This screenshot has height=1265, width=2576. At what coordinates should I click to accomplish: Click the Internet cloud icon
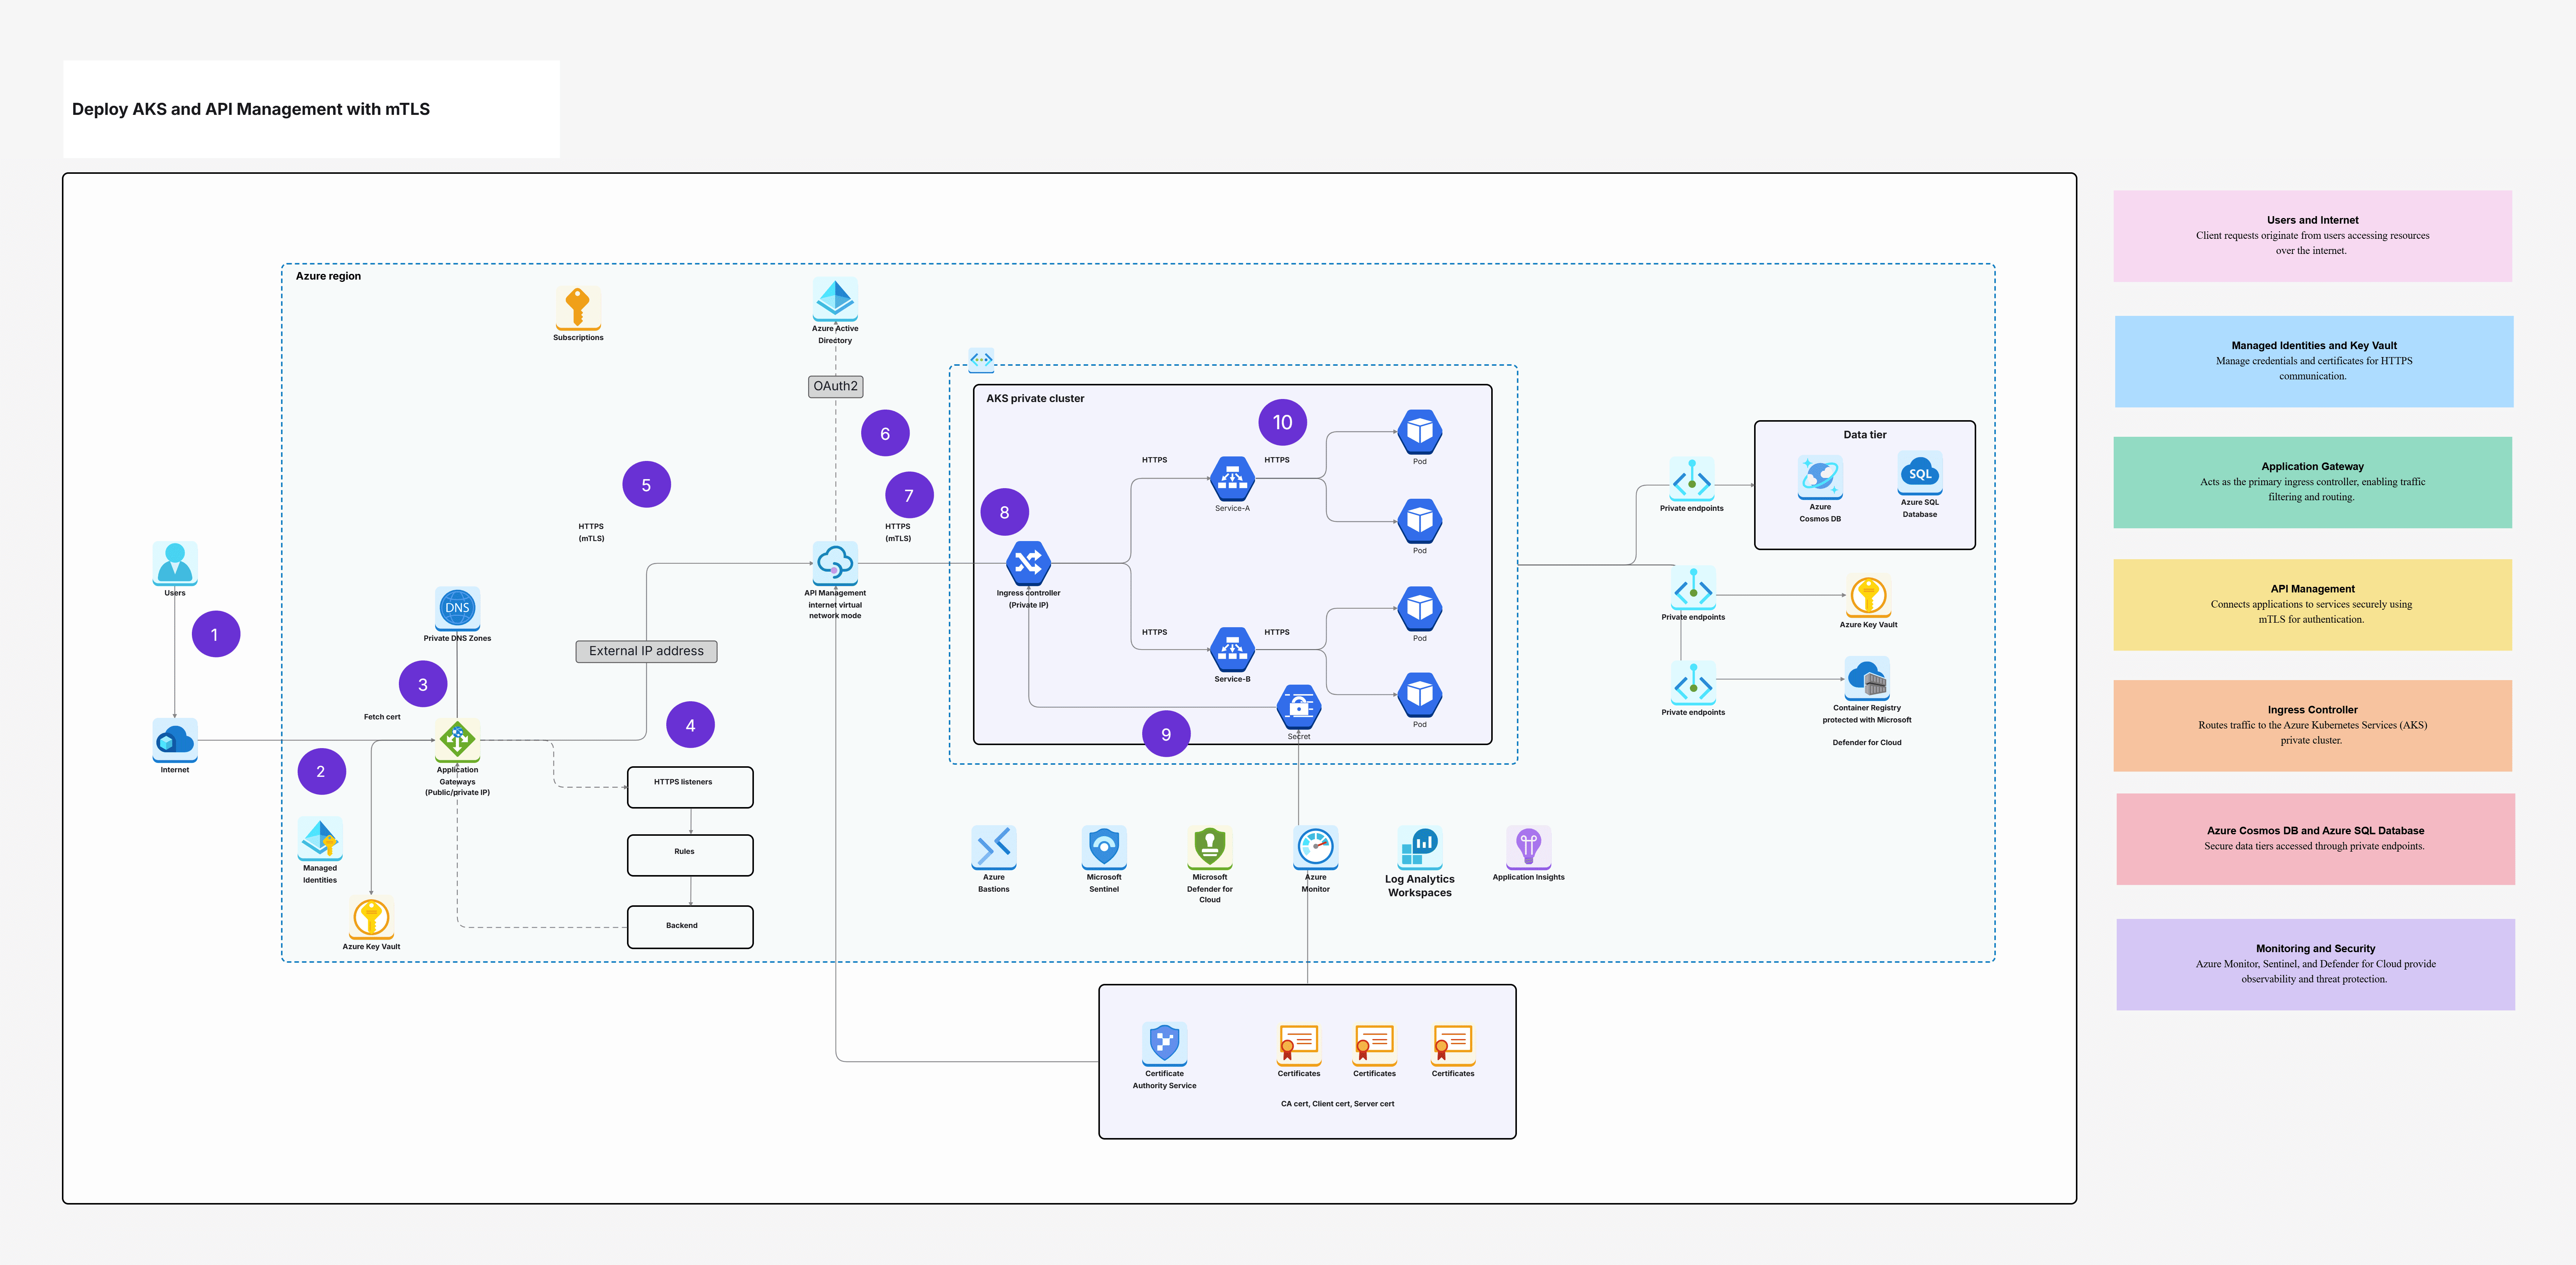pos(175,740)
